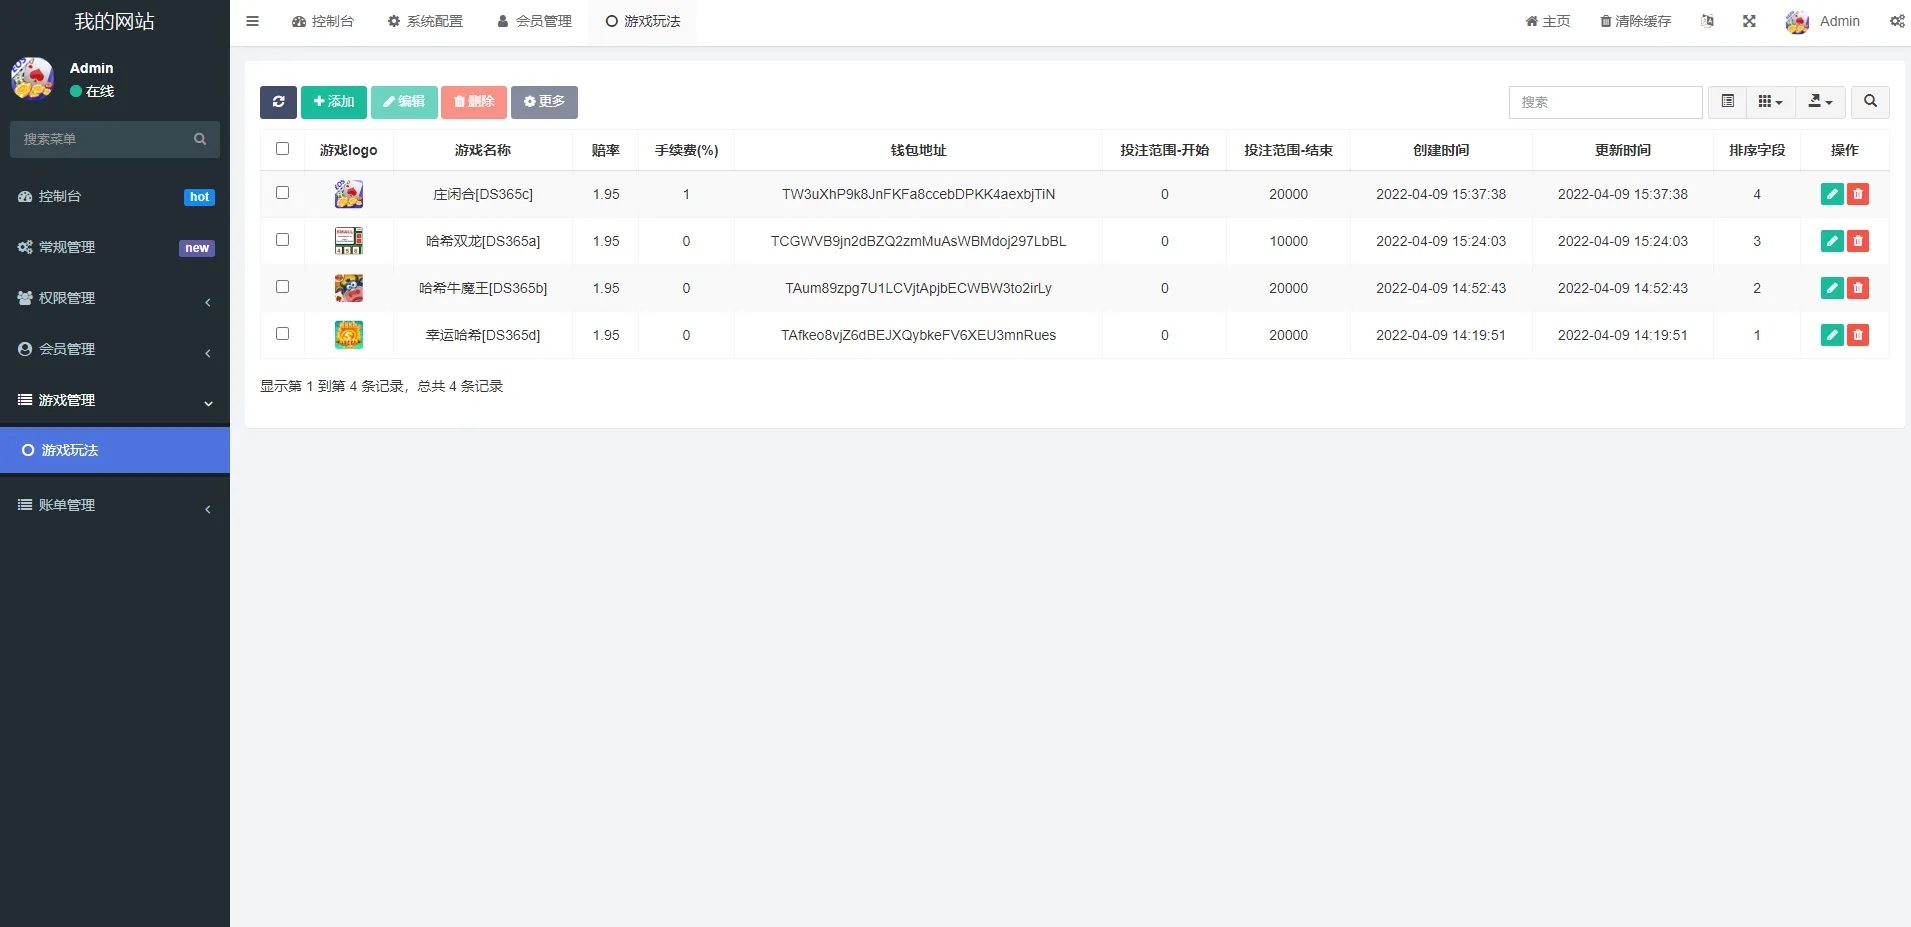Check the select-all checkbox in table header

[282, 149]
